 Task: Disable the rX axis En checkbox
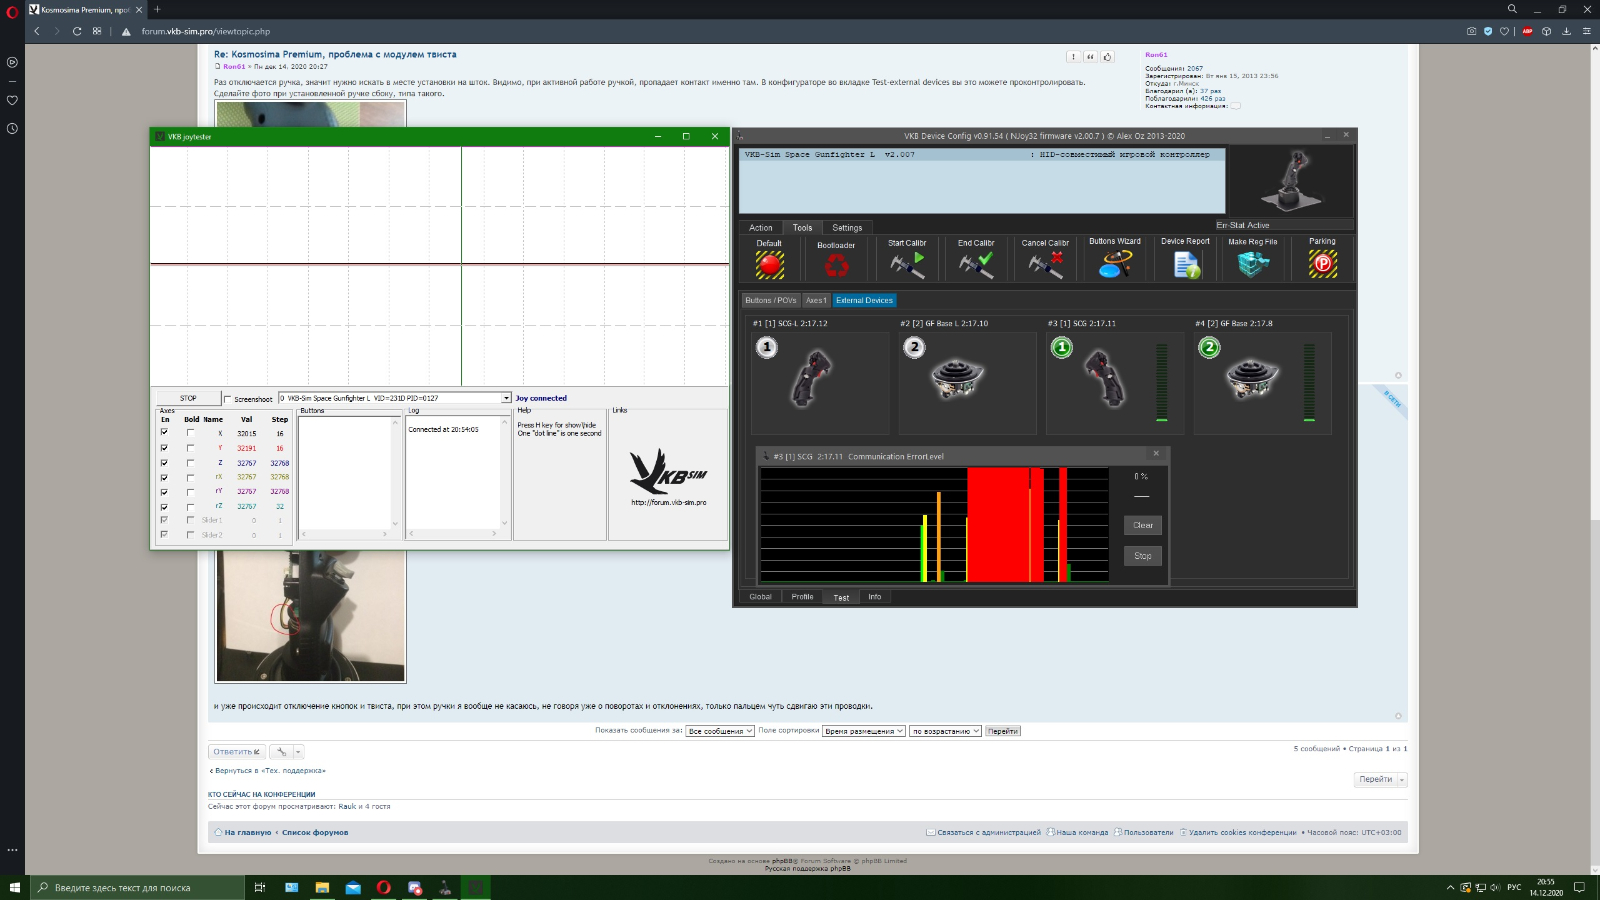(164, 477)
